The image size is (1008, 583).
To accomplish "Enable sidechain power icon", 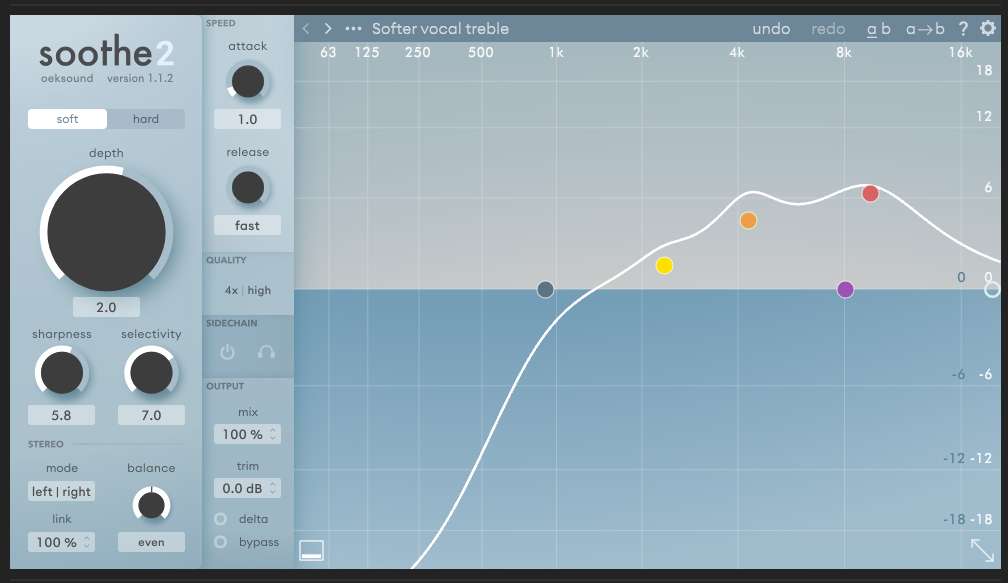I will 227,352.
